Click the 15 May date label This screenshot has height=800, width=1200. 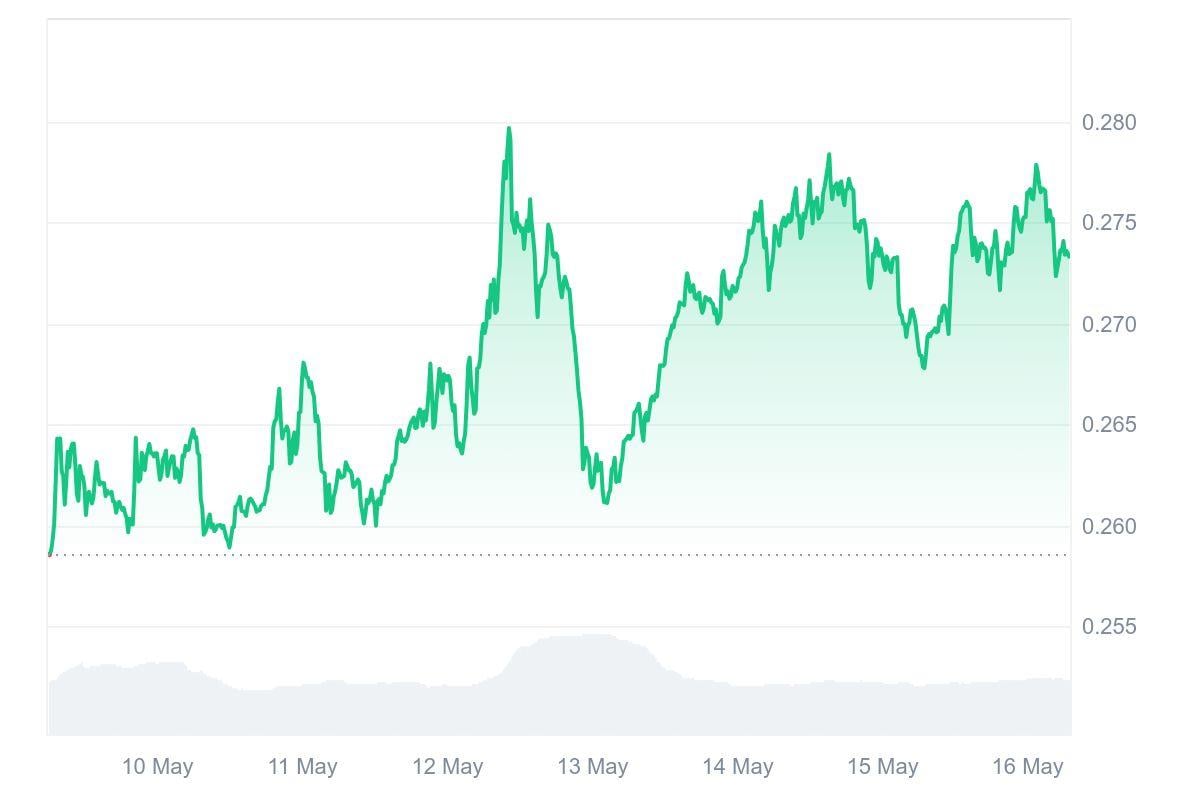882,767
